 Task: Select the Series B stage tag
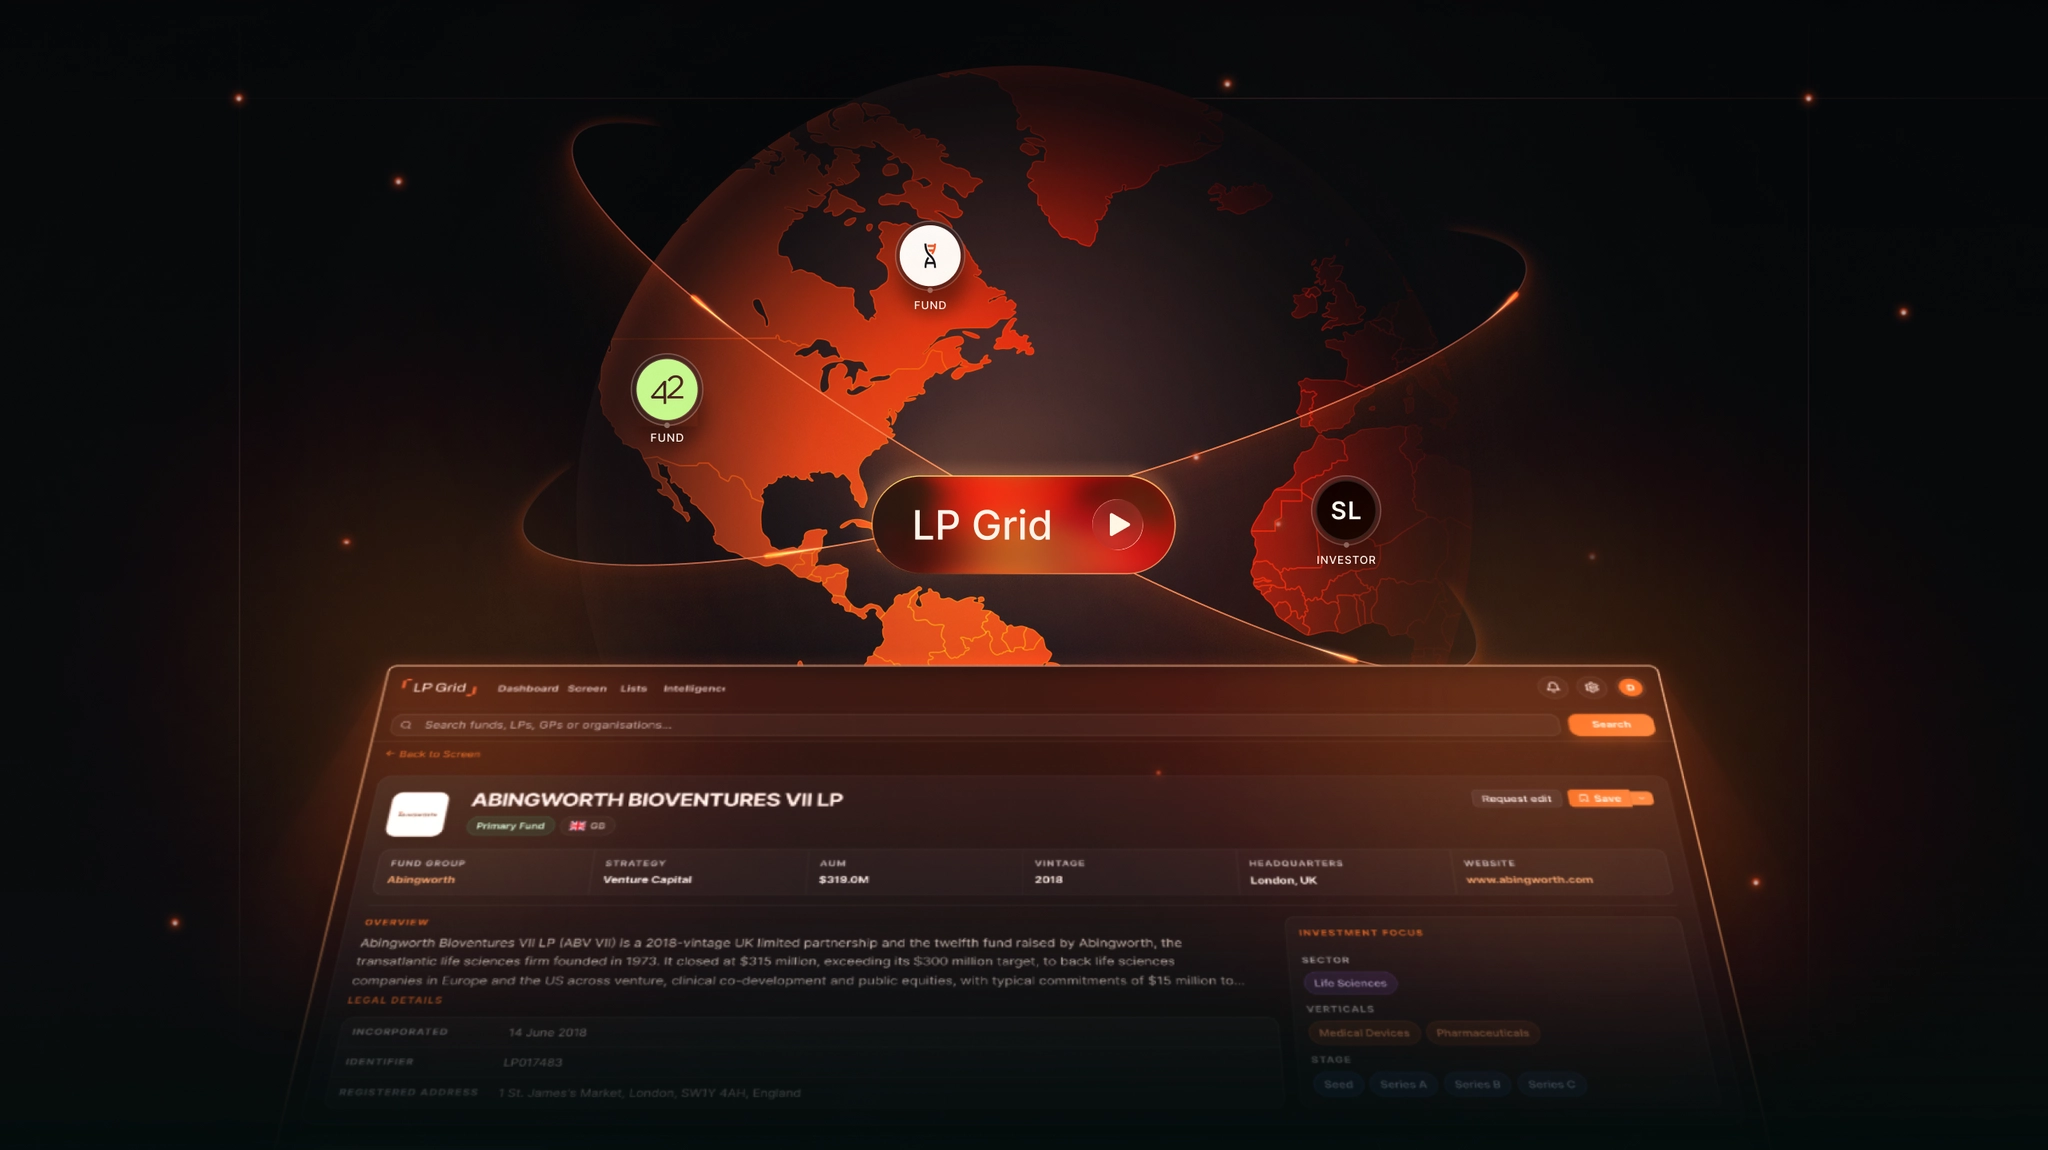tap(1477, 1084)
